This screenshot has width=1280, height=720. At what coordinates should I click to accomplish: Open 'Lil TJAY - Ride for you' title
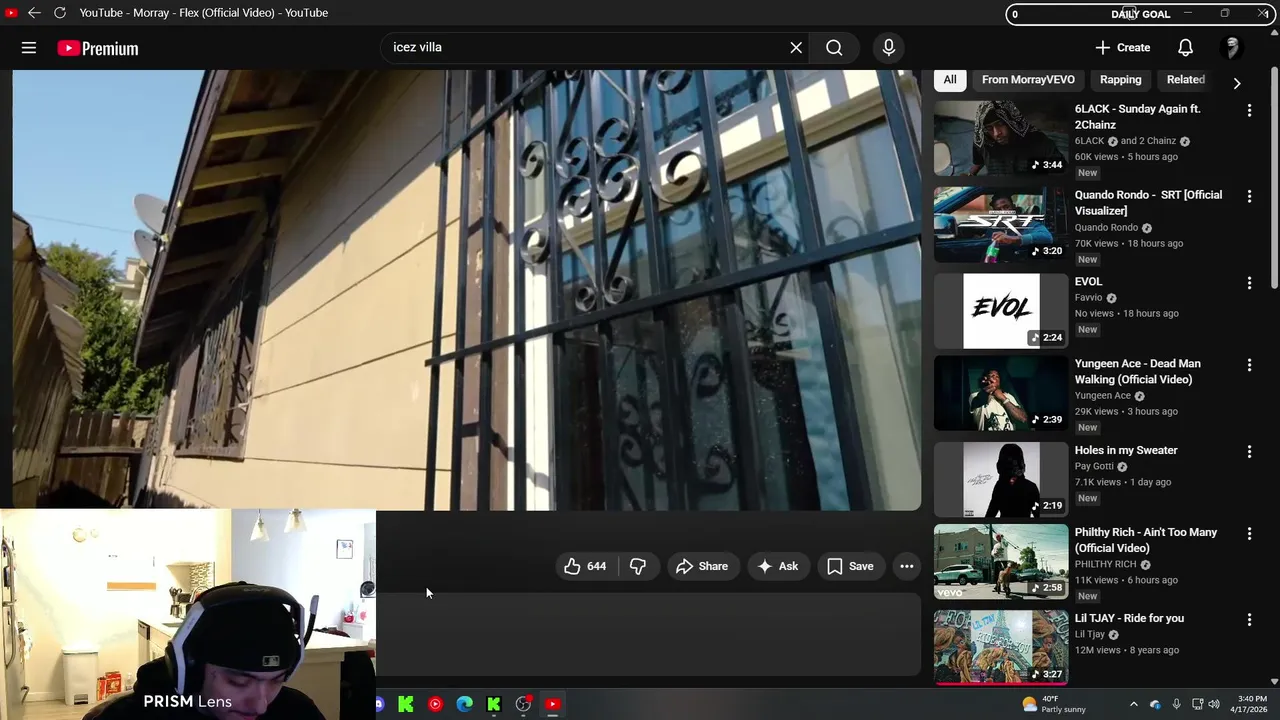tap(1129, 618)
